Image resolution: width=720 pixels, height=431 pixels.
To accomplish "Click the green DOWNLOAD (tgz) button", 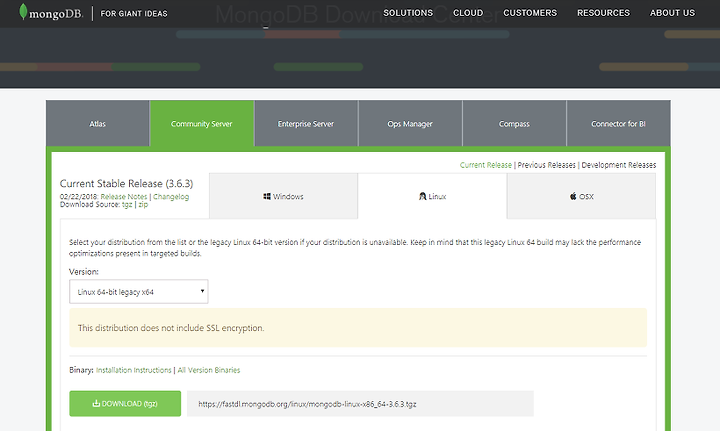I will tap(125, 403).
